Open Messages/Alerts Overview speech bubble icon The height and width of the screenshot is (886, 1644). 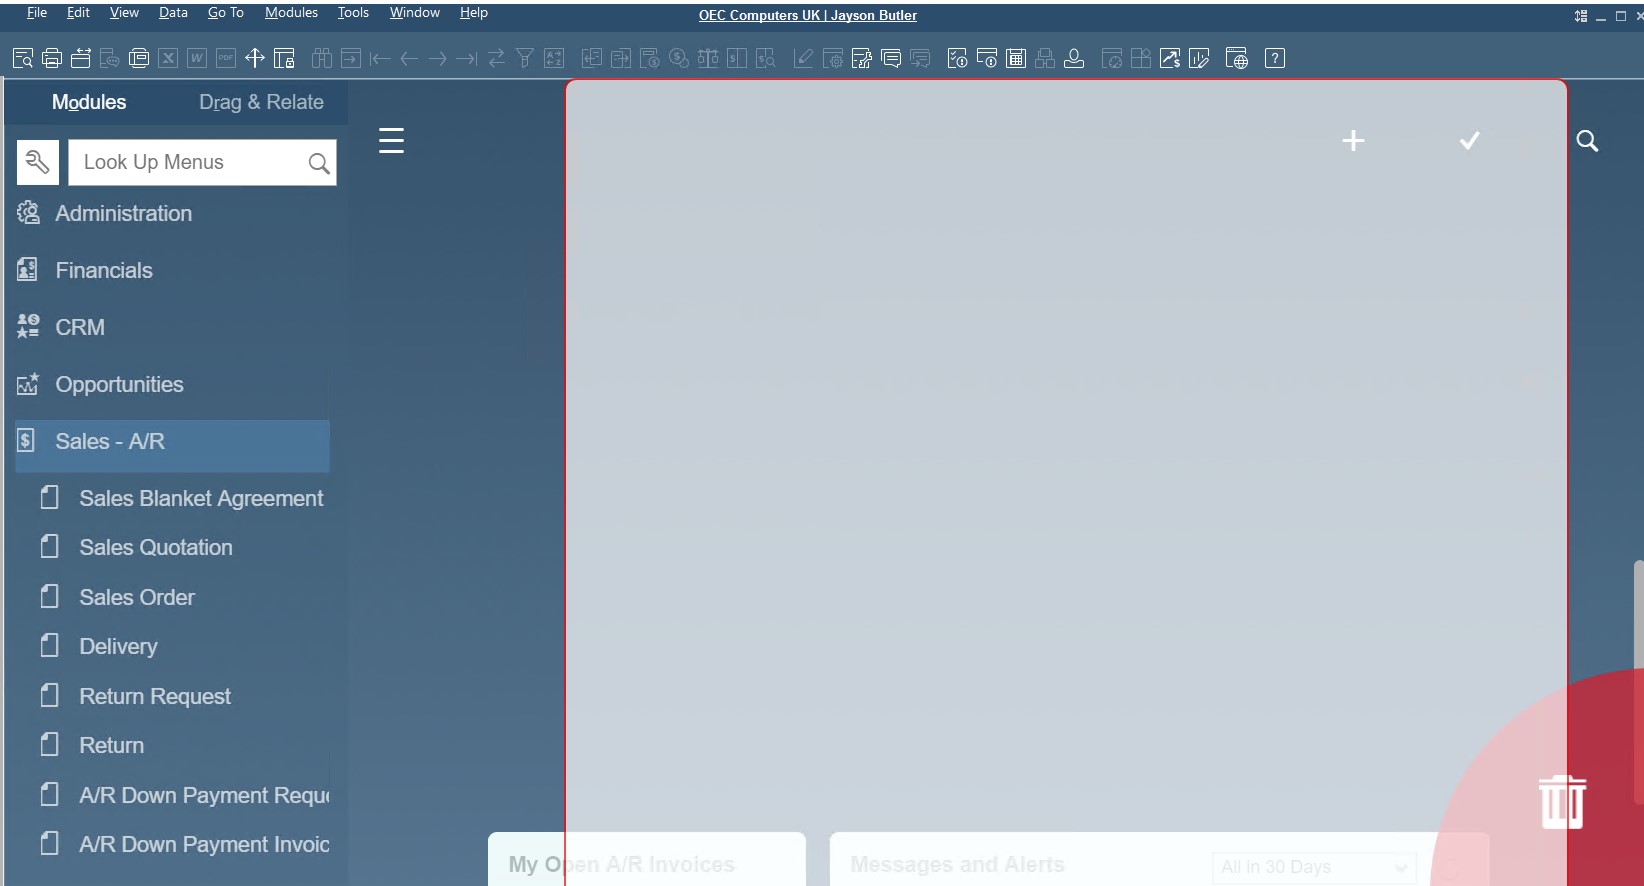click(891, 58)
